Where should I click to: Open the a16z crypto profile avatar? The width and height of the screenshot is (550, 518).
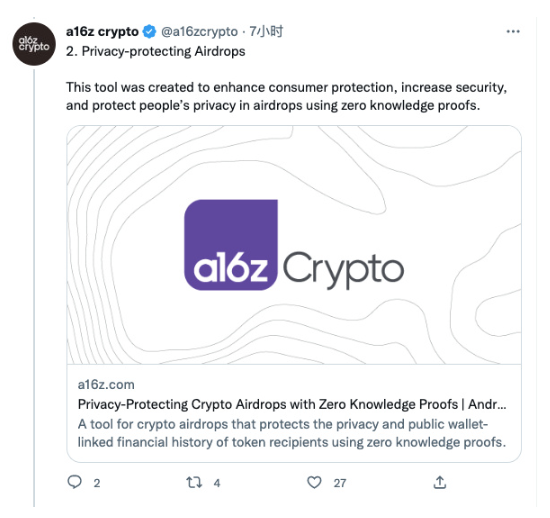pyautogui.click(x=34, y=44)
